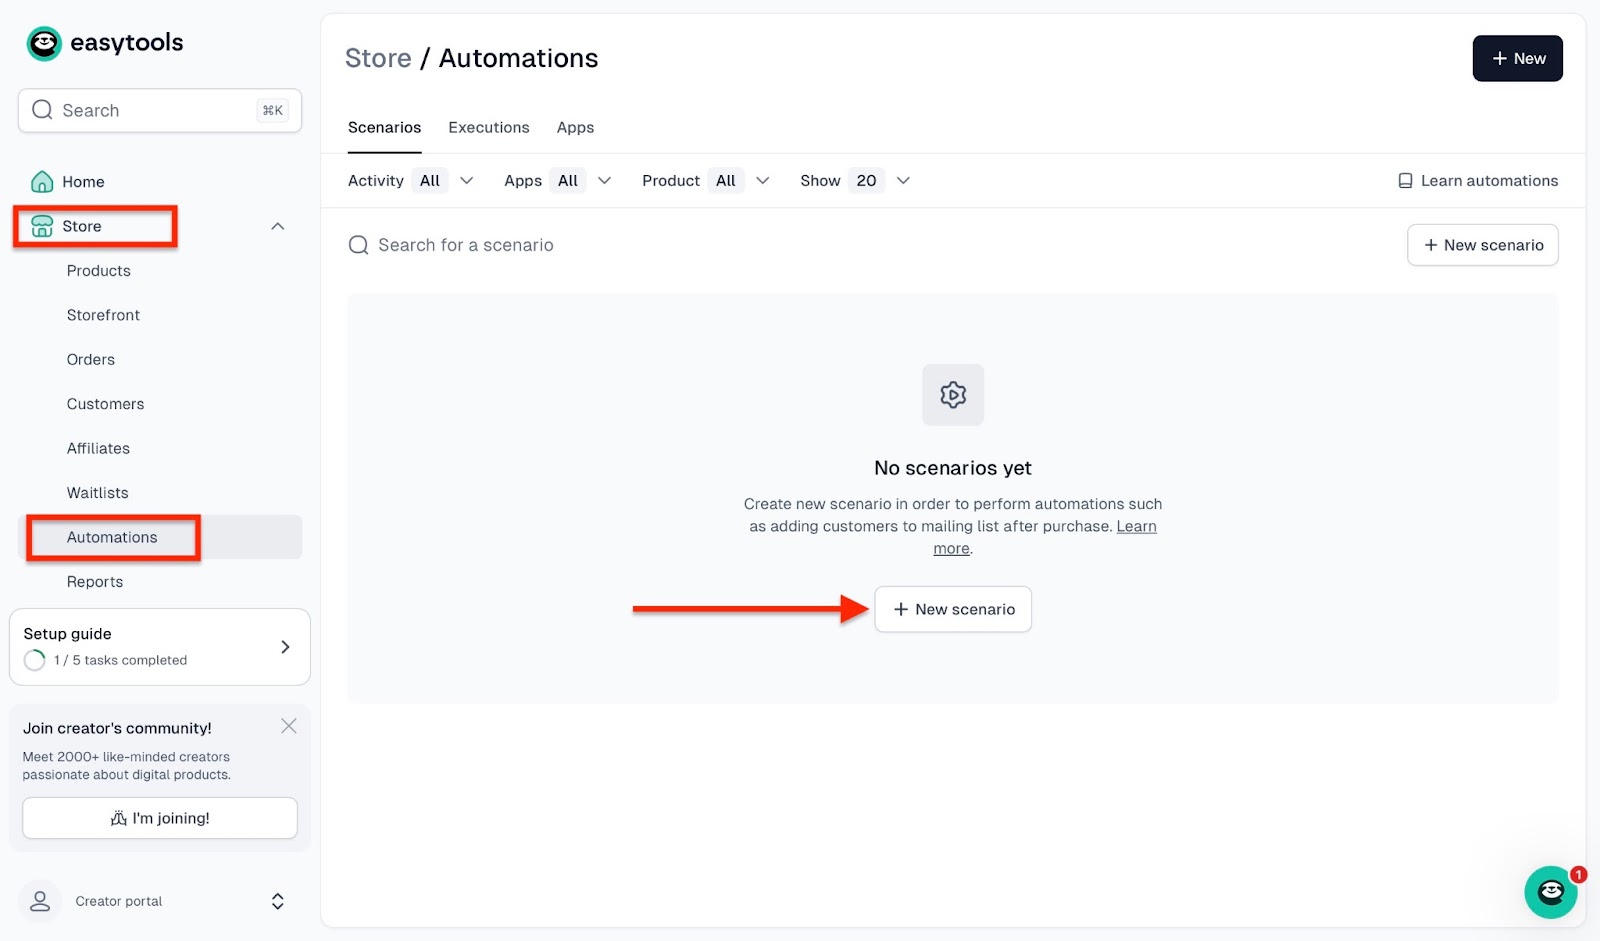The image size is (1600, 941).
Task: Click the easytools sloth logo icon
Action: 44,43
